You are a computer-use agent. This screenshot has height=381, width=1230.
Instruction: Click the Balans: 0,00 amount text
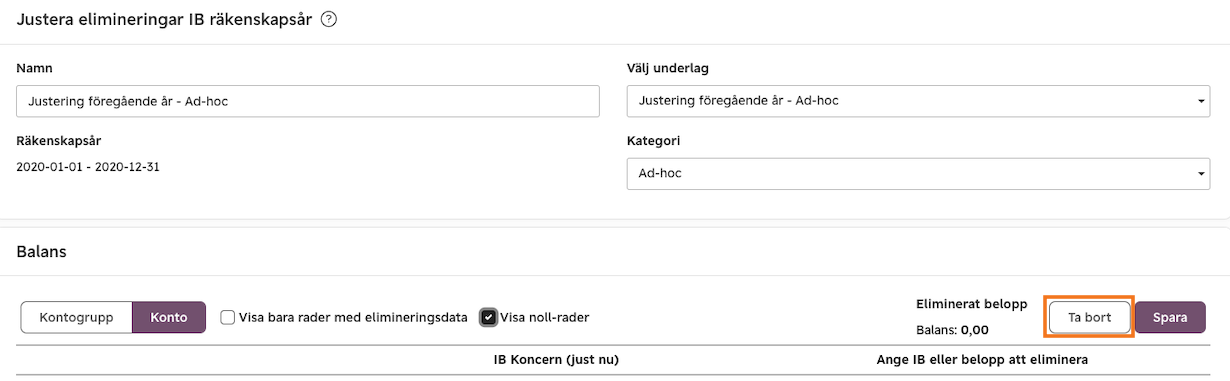tap(952, 329)
